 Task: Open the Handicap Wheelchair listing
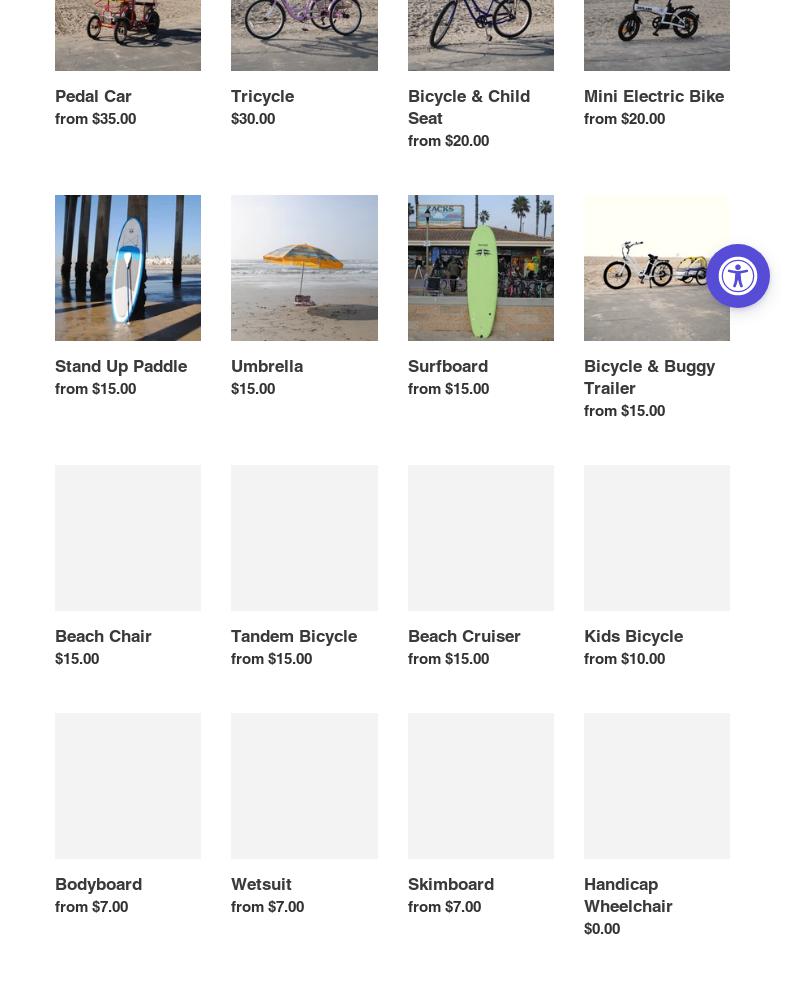(627, 895)
